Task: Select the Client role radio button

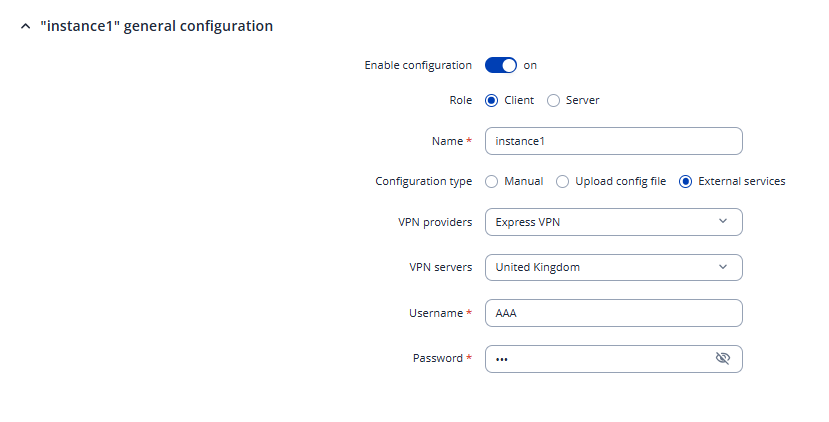Action: (x=491, y=100)
